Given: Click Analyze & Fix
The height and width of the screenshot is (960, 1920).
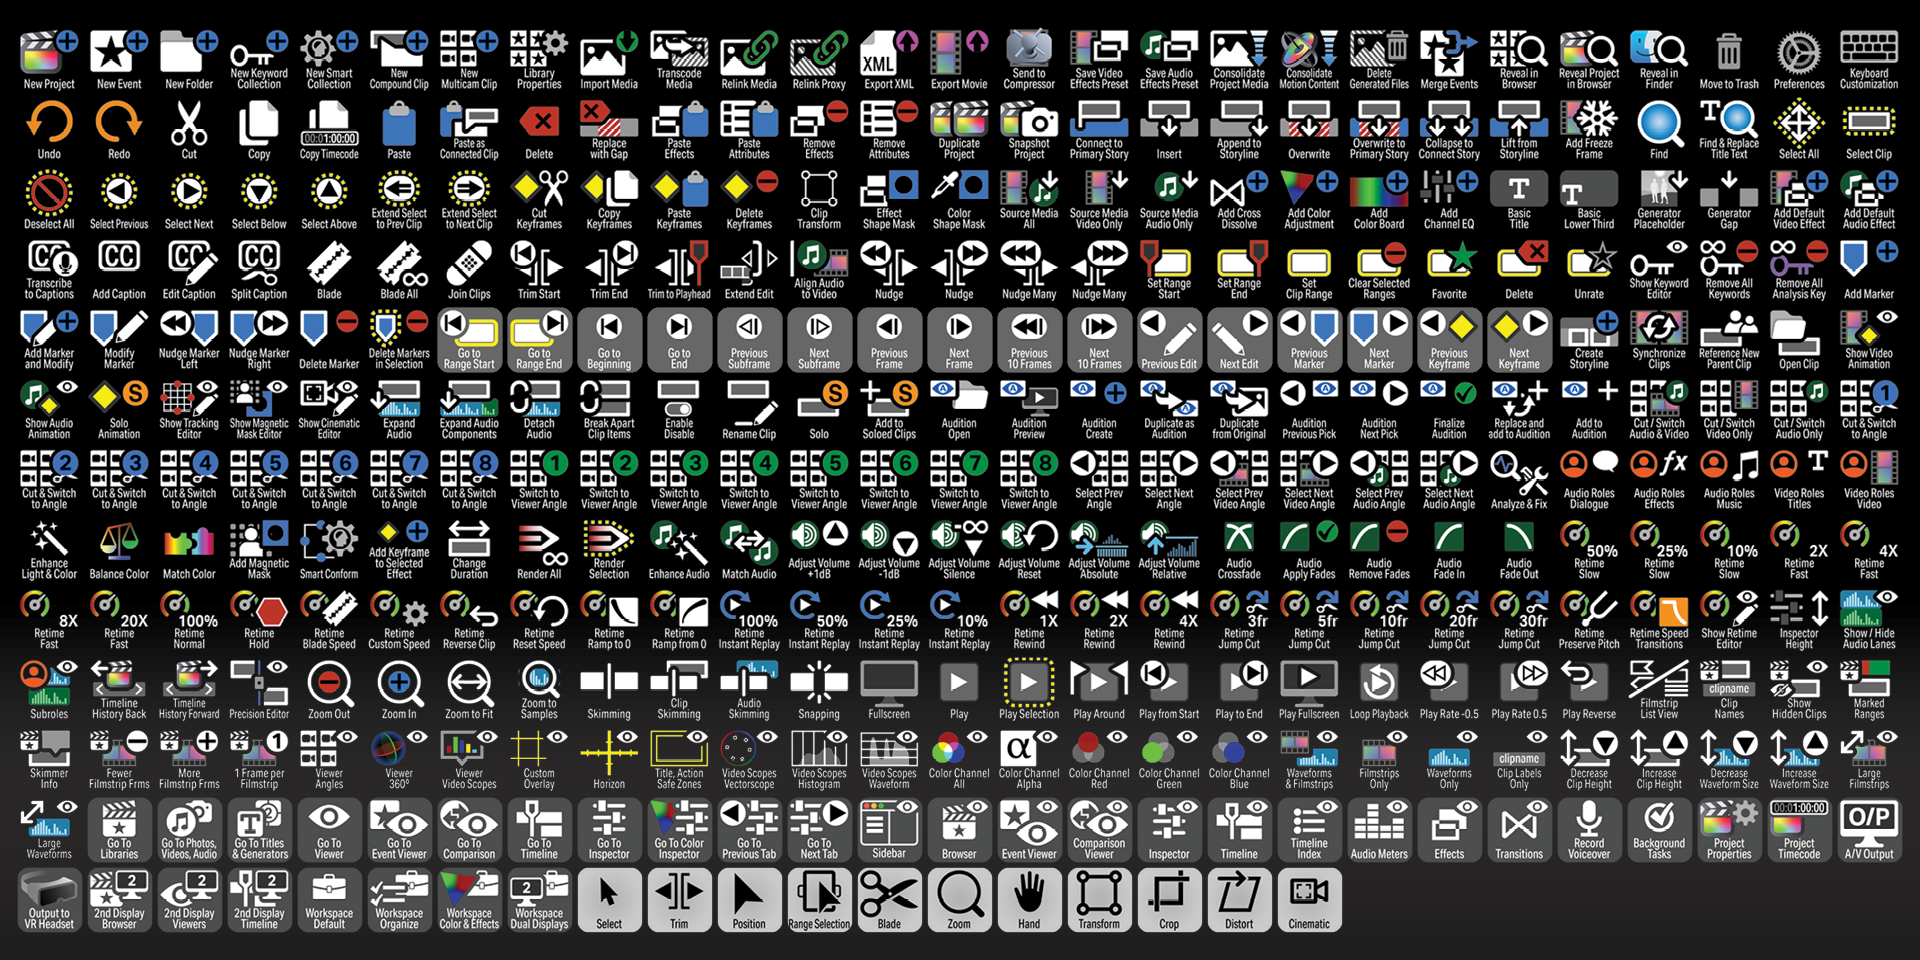Looking at the screenshot, I should pyautogui.click(x=1519, y=480).
